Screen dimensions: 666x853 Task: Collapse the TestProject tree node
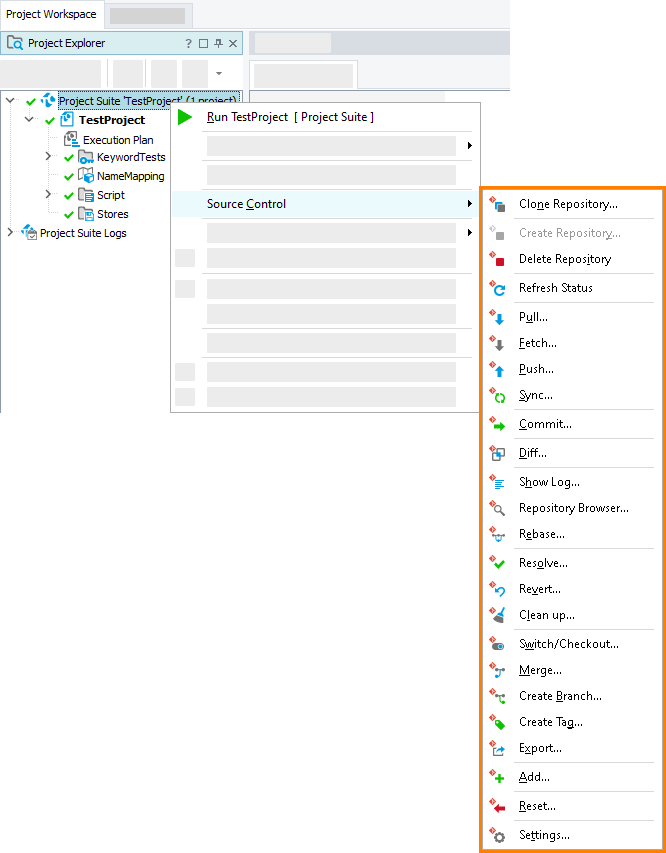point(29,119)
